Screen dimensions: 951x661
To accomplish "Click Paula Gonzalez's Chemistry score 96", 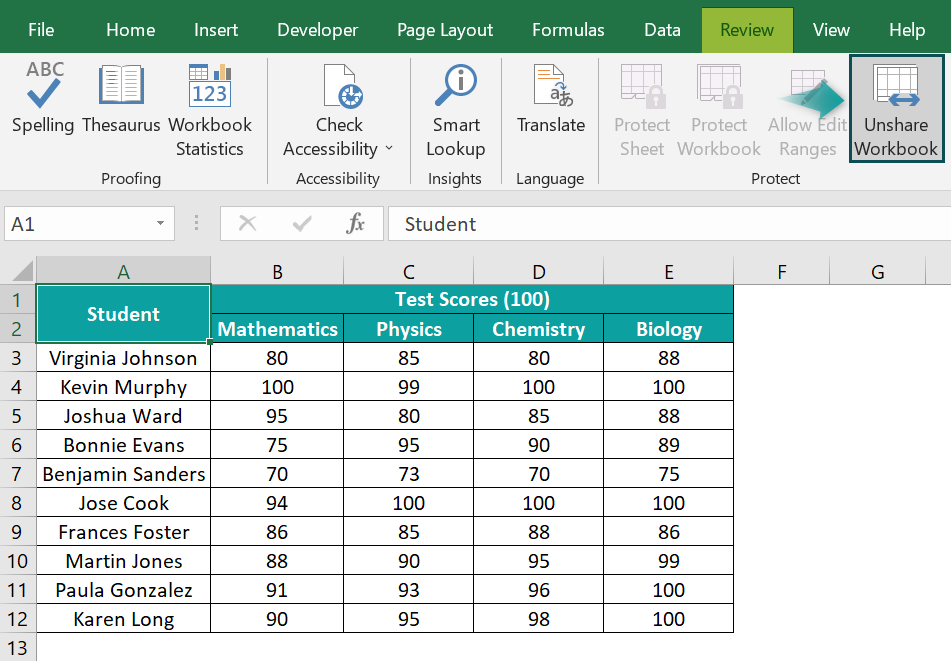I will point(539,589).
